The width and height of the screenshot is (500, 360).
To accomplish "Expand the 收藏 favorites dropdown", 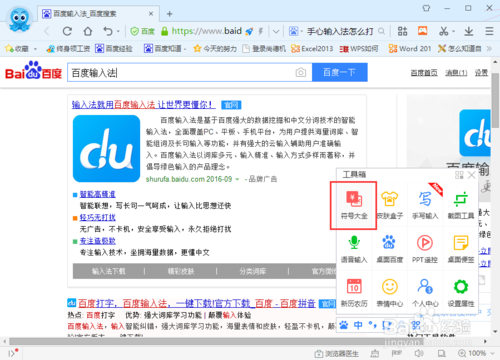I will tap(35, 49).
